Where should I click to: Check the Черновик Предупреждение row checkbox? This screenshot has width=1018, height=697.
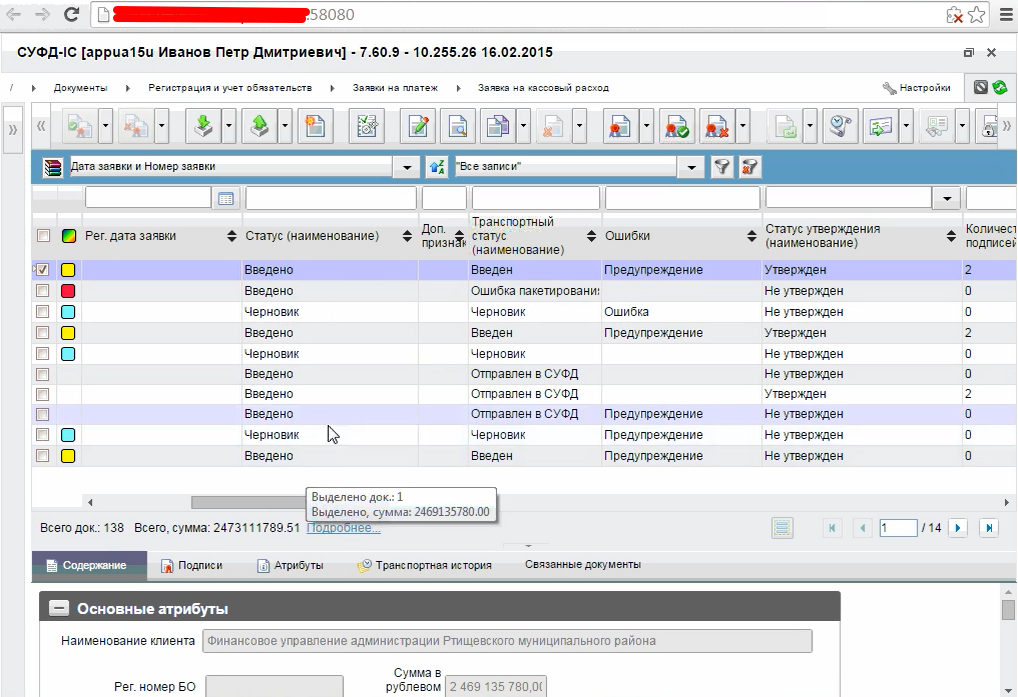click(42, 435)
